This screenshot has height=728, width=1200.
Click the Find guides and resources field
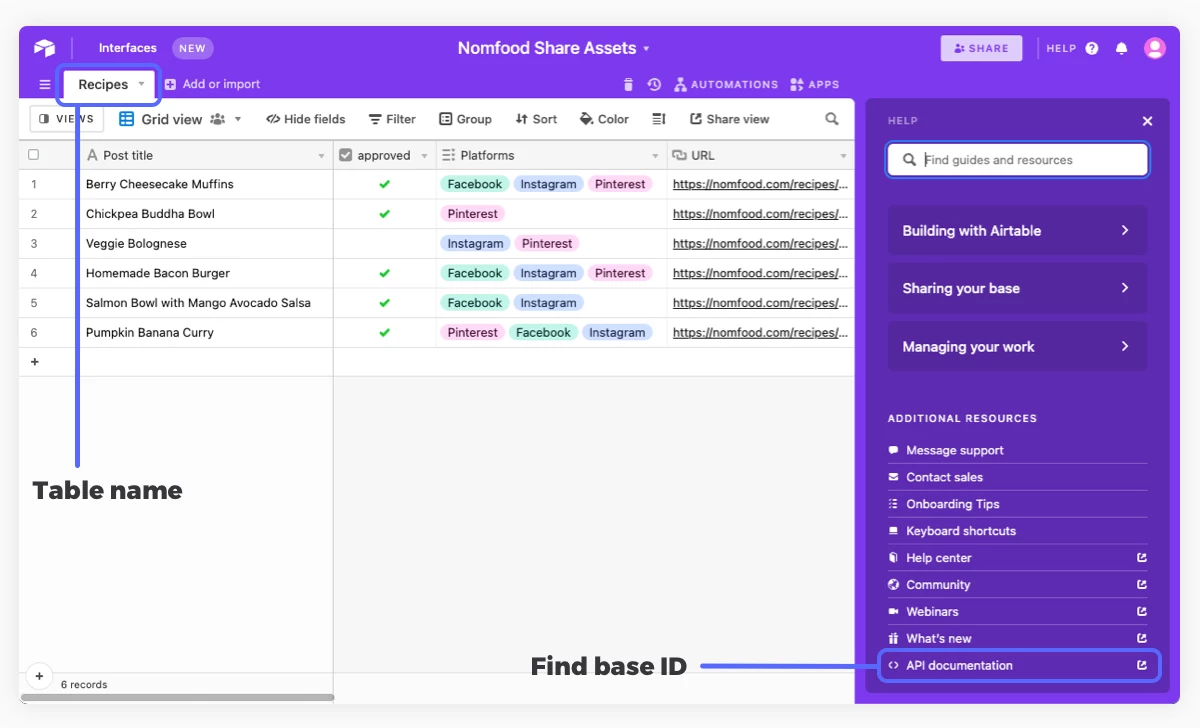(1017, 160)
